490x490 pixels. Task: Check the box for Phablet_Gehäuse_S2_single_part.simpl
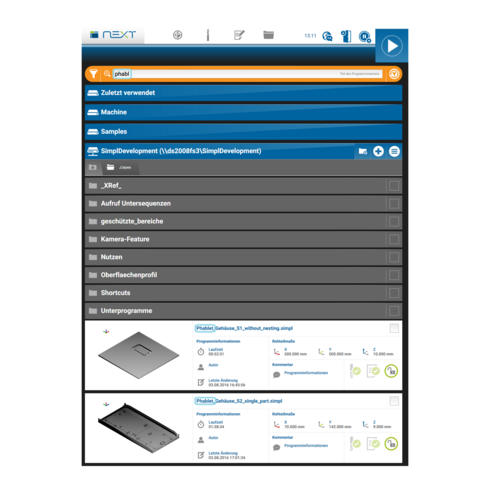[394, 401]
